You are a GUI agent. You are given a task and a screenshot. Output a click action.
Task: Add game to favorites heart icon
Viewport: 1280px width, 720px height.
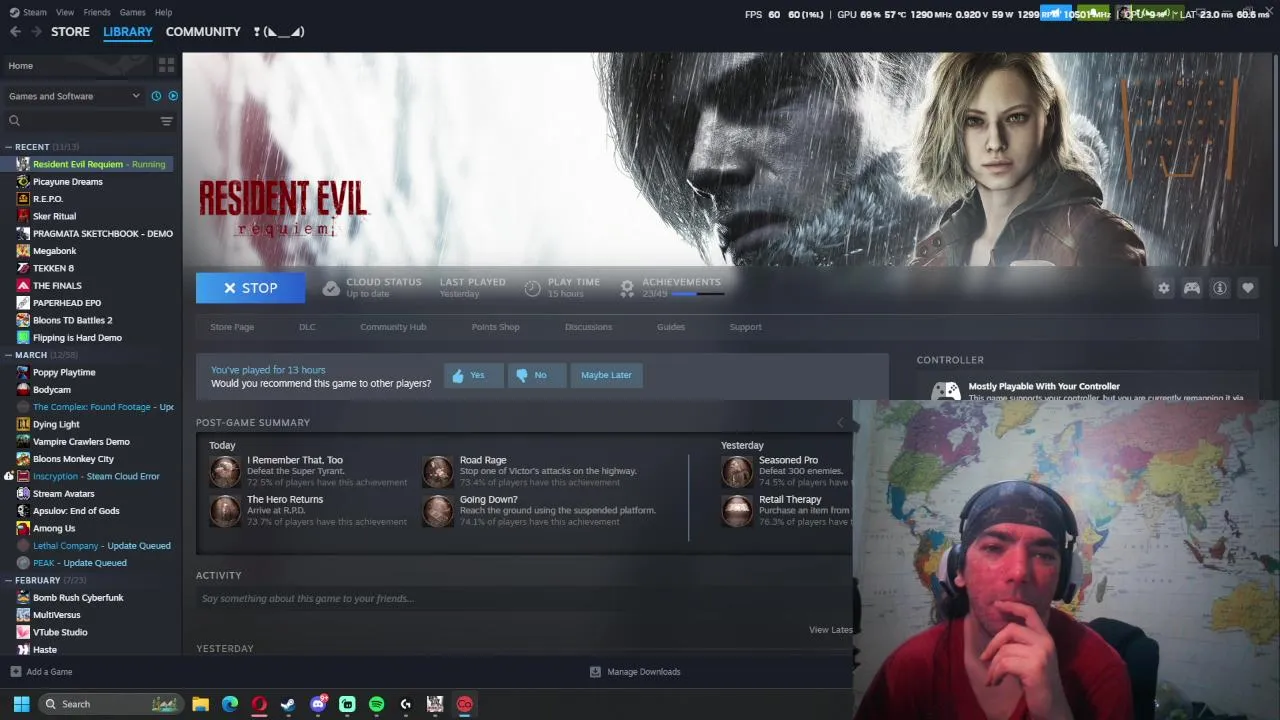click(x=1248, y=288)
